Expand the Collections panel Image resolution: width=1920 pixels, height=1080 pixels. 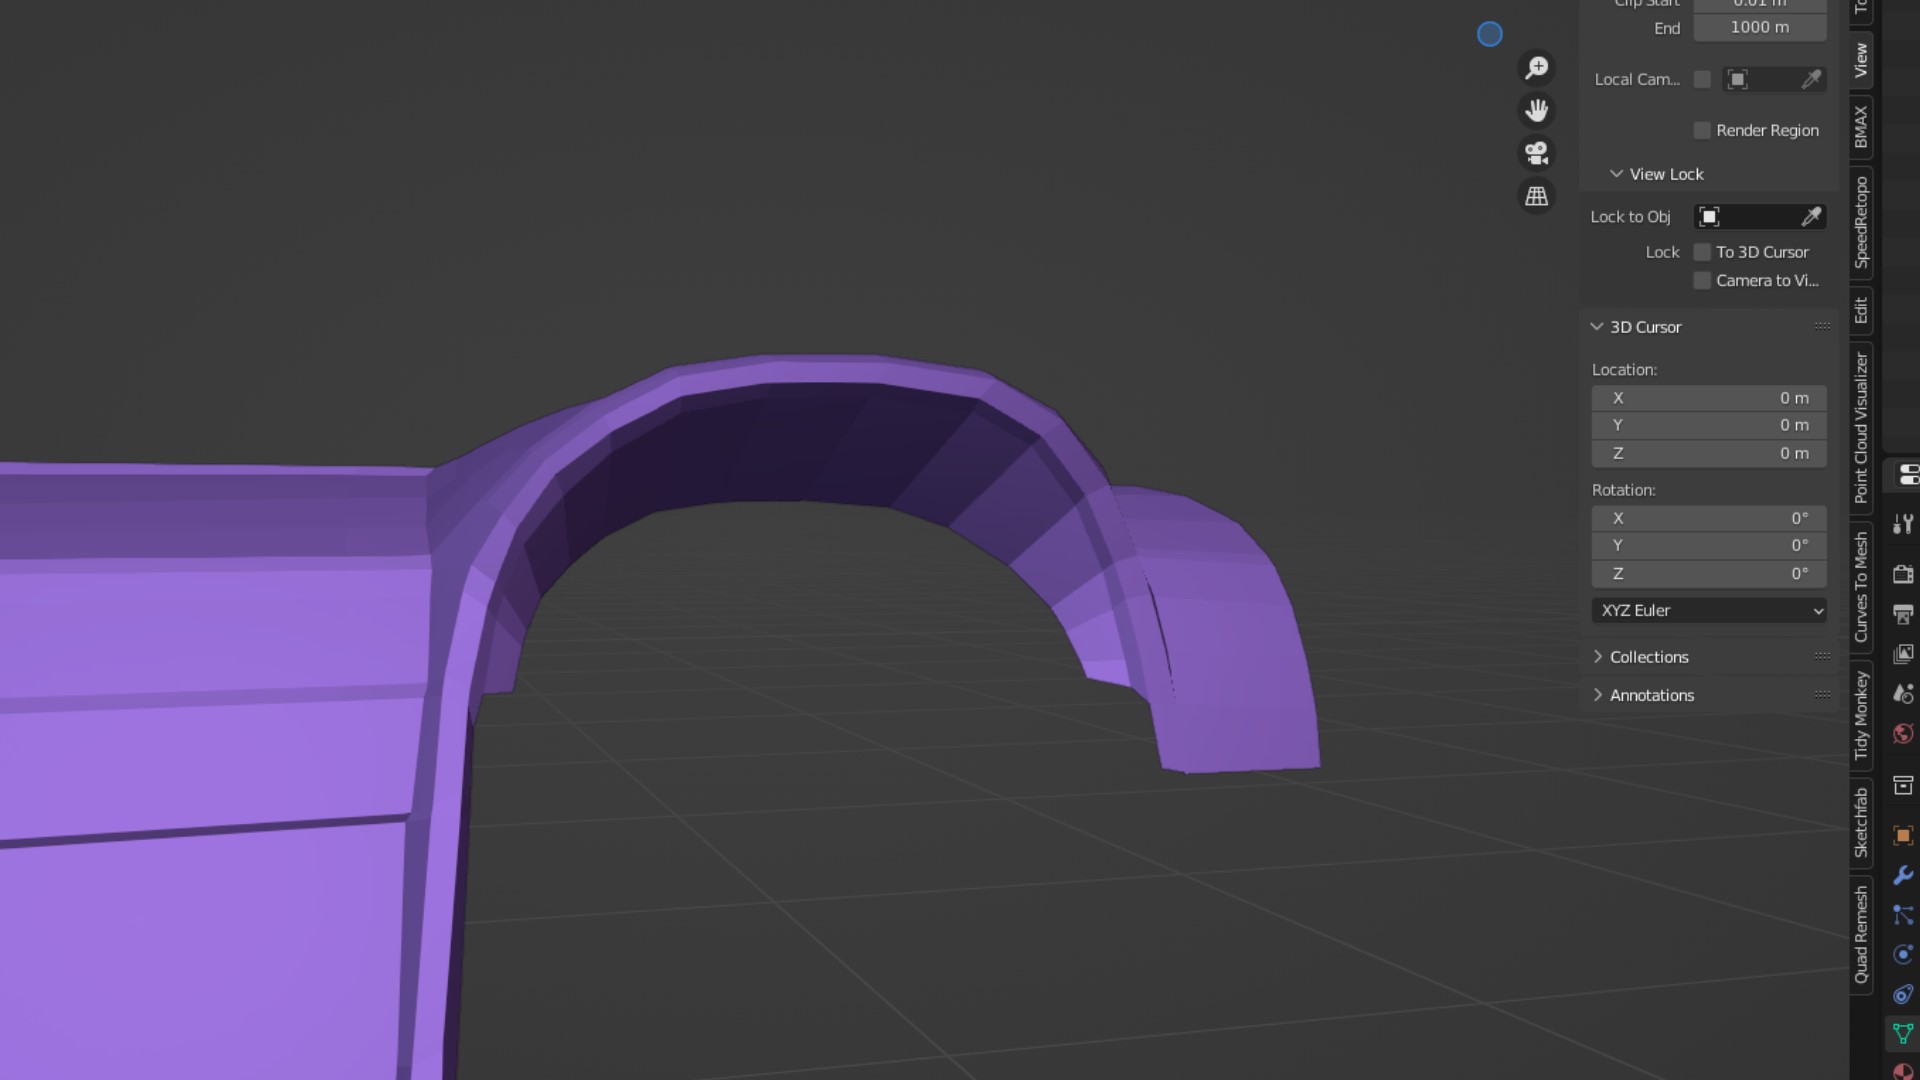coord(1648,657)
